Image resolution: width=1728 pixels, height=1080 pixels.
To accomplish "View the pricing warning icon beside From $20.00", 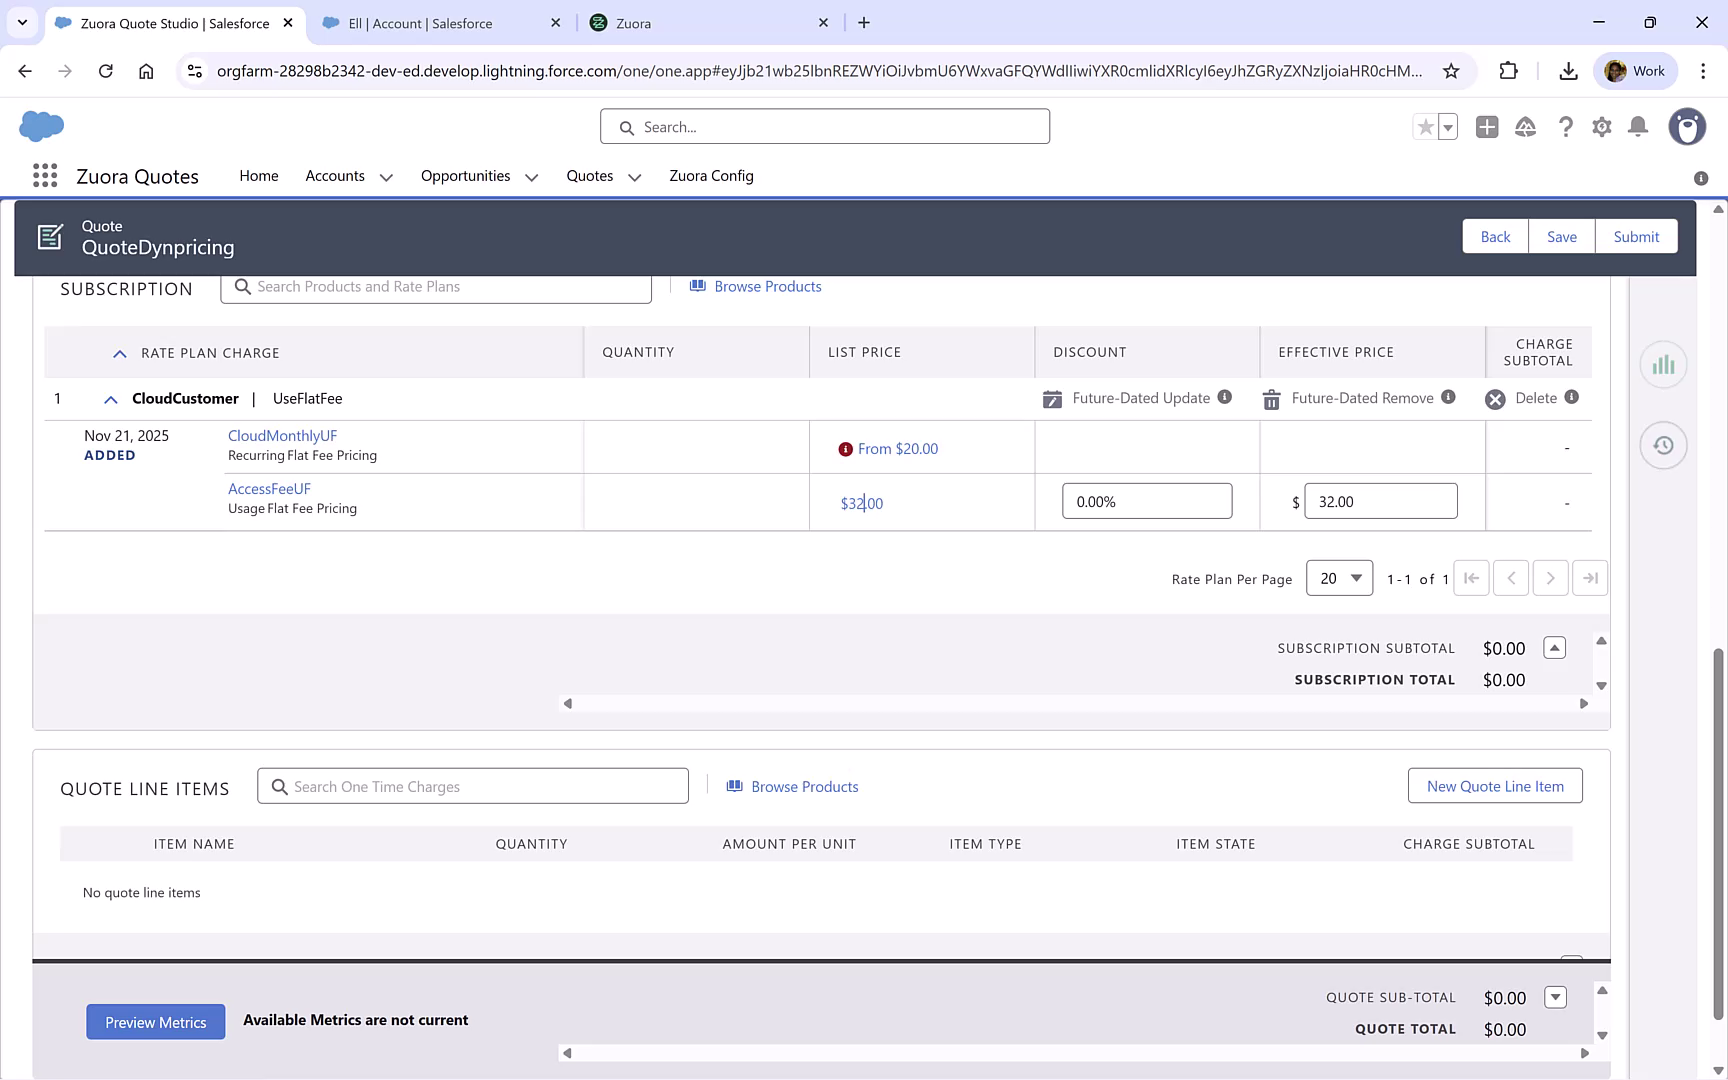I will pos(846,449).
